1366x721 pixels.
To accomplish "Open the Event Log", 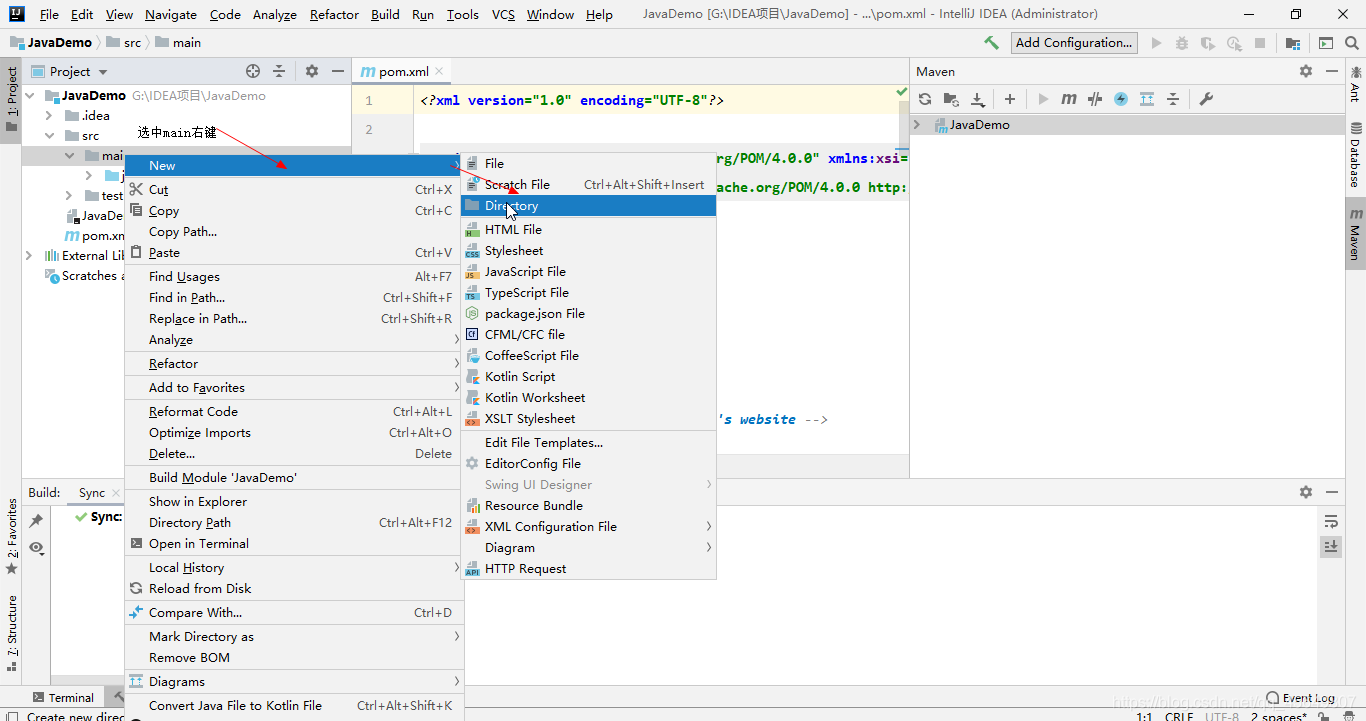I will [1300, 698].
